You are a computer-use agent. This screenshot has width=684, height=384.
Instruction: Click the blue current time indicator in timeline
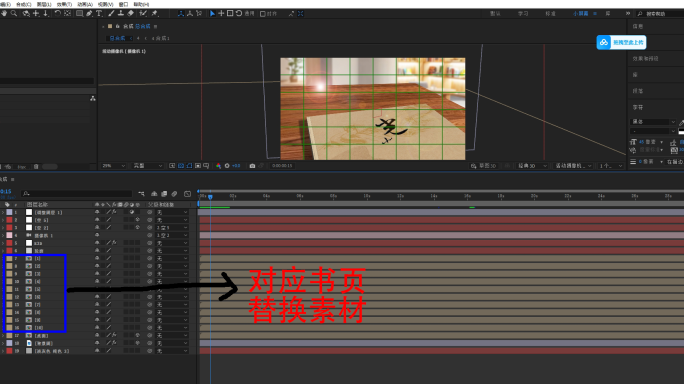210,197
